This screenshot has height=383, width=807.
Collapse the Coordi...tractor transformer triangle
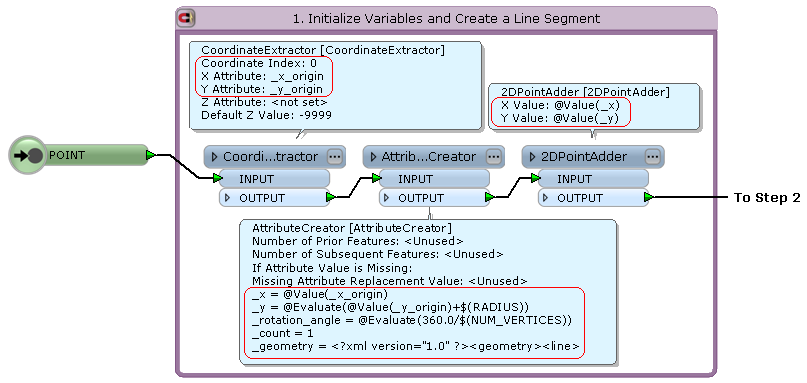pyautogui.click(x=215, y=157)
